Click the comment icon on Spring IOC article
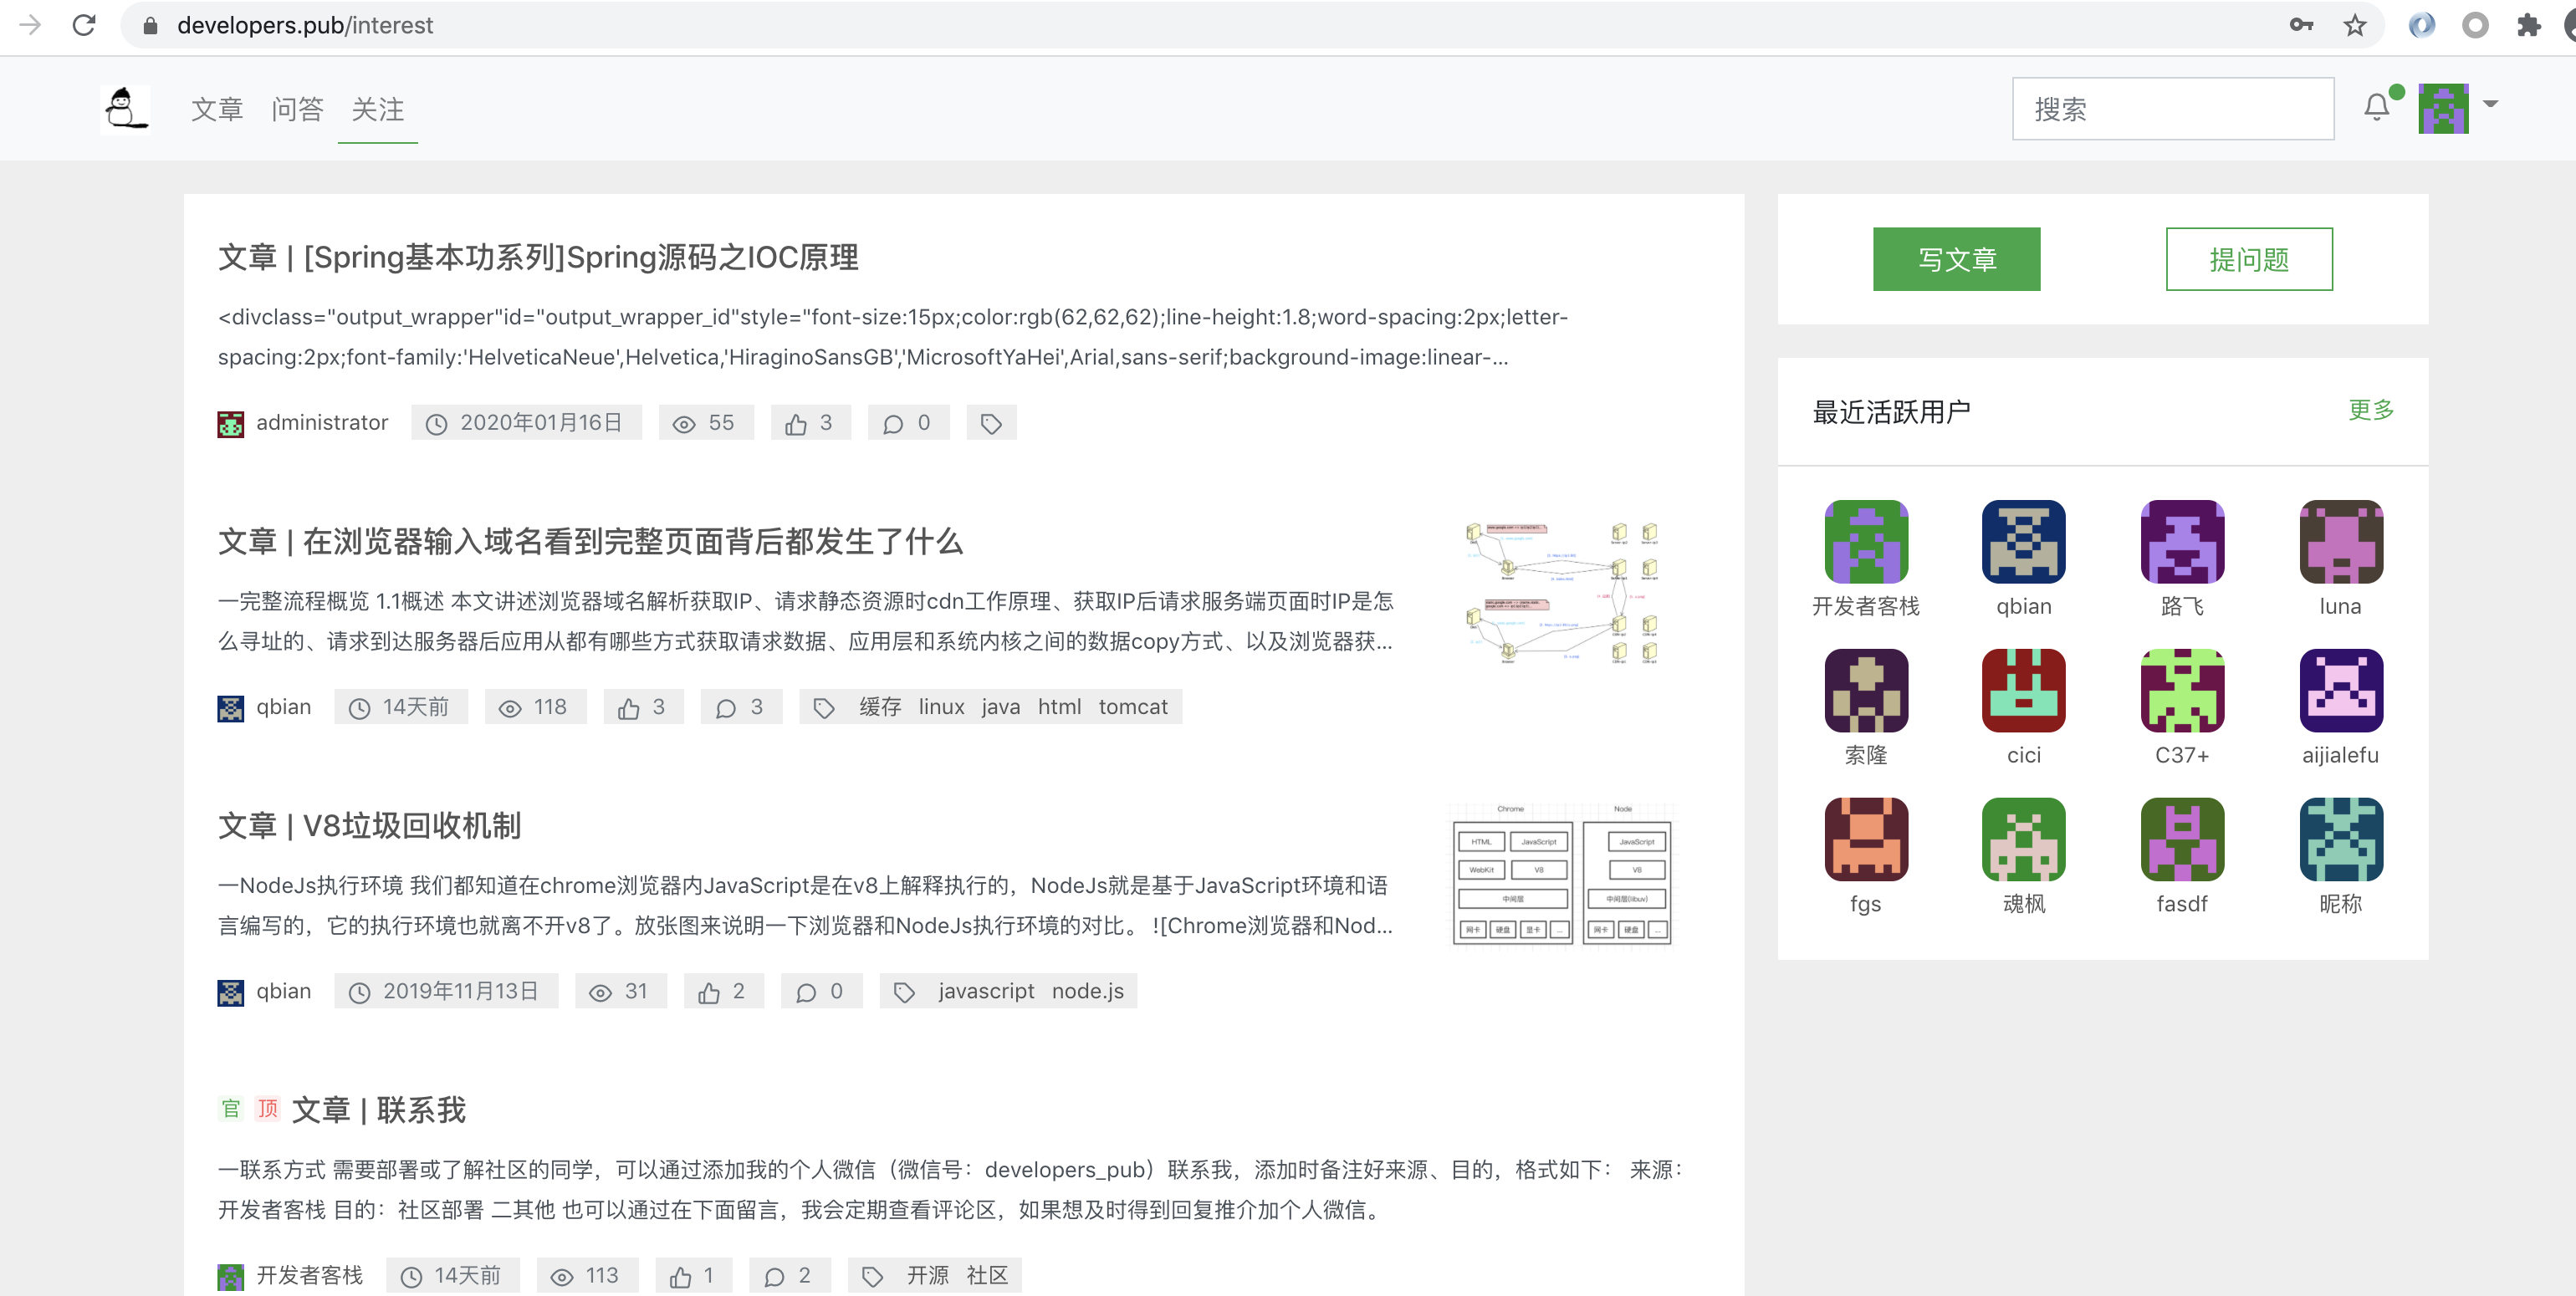The image size is (2576, 1296). tap(893, 422)
